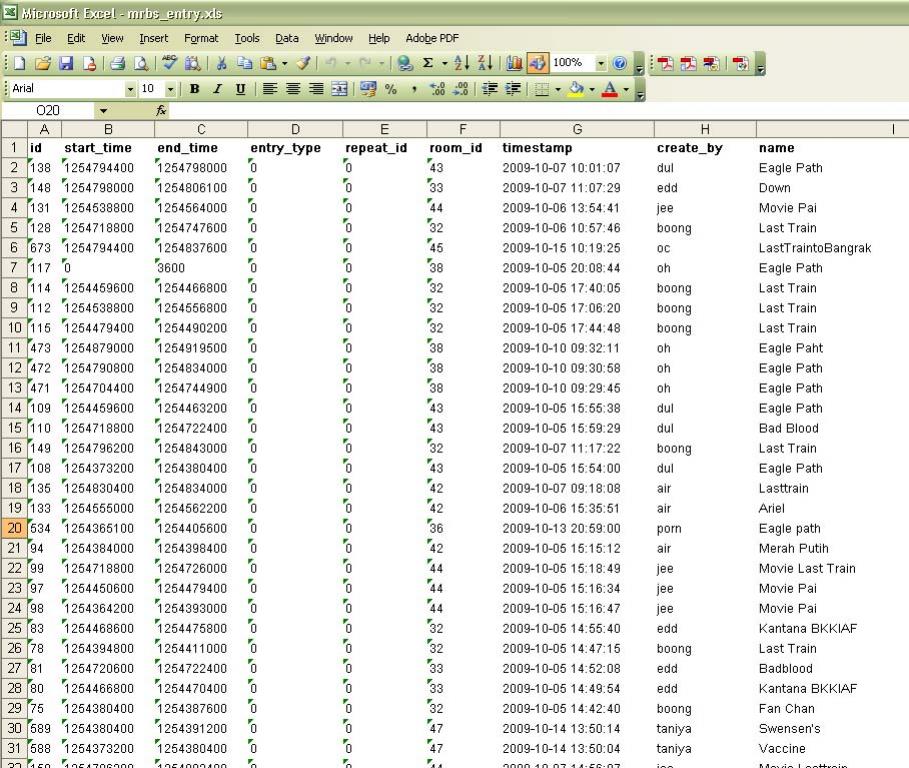The image size is (909, 768).
Task: Run the ABC spelling check
Action: (x=169, y=63)
